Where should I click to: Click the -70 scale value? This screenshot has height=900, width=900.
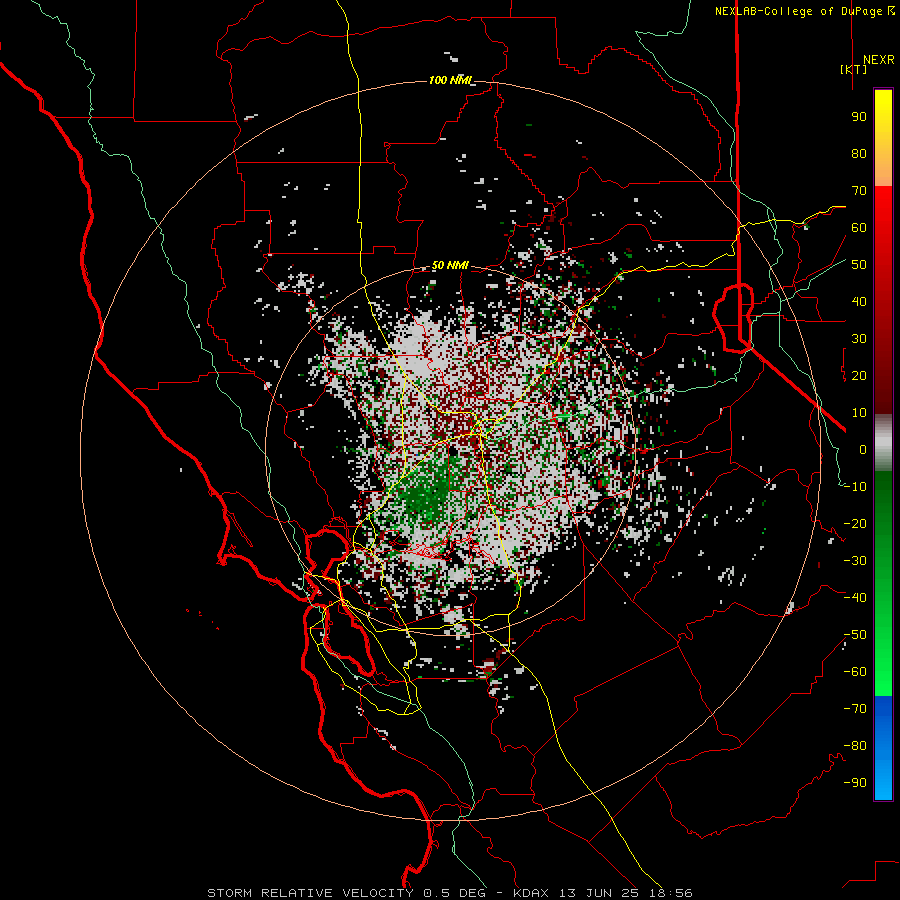point(855,709)
